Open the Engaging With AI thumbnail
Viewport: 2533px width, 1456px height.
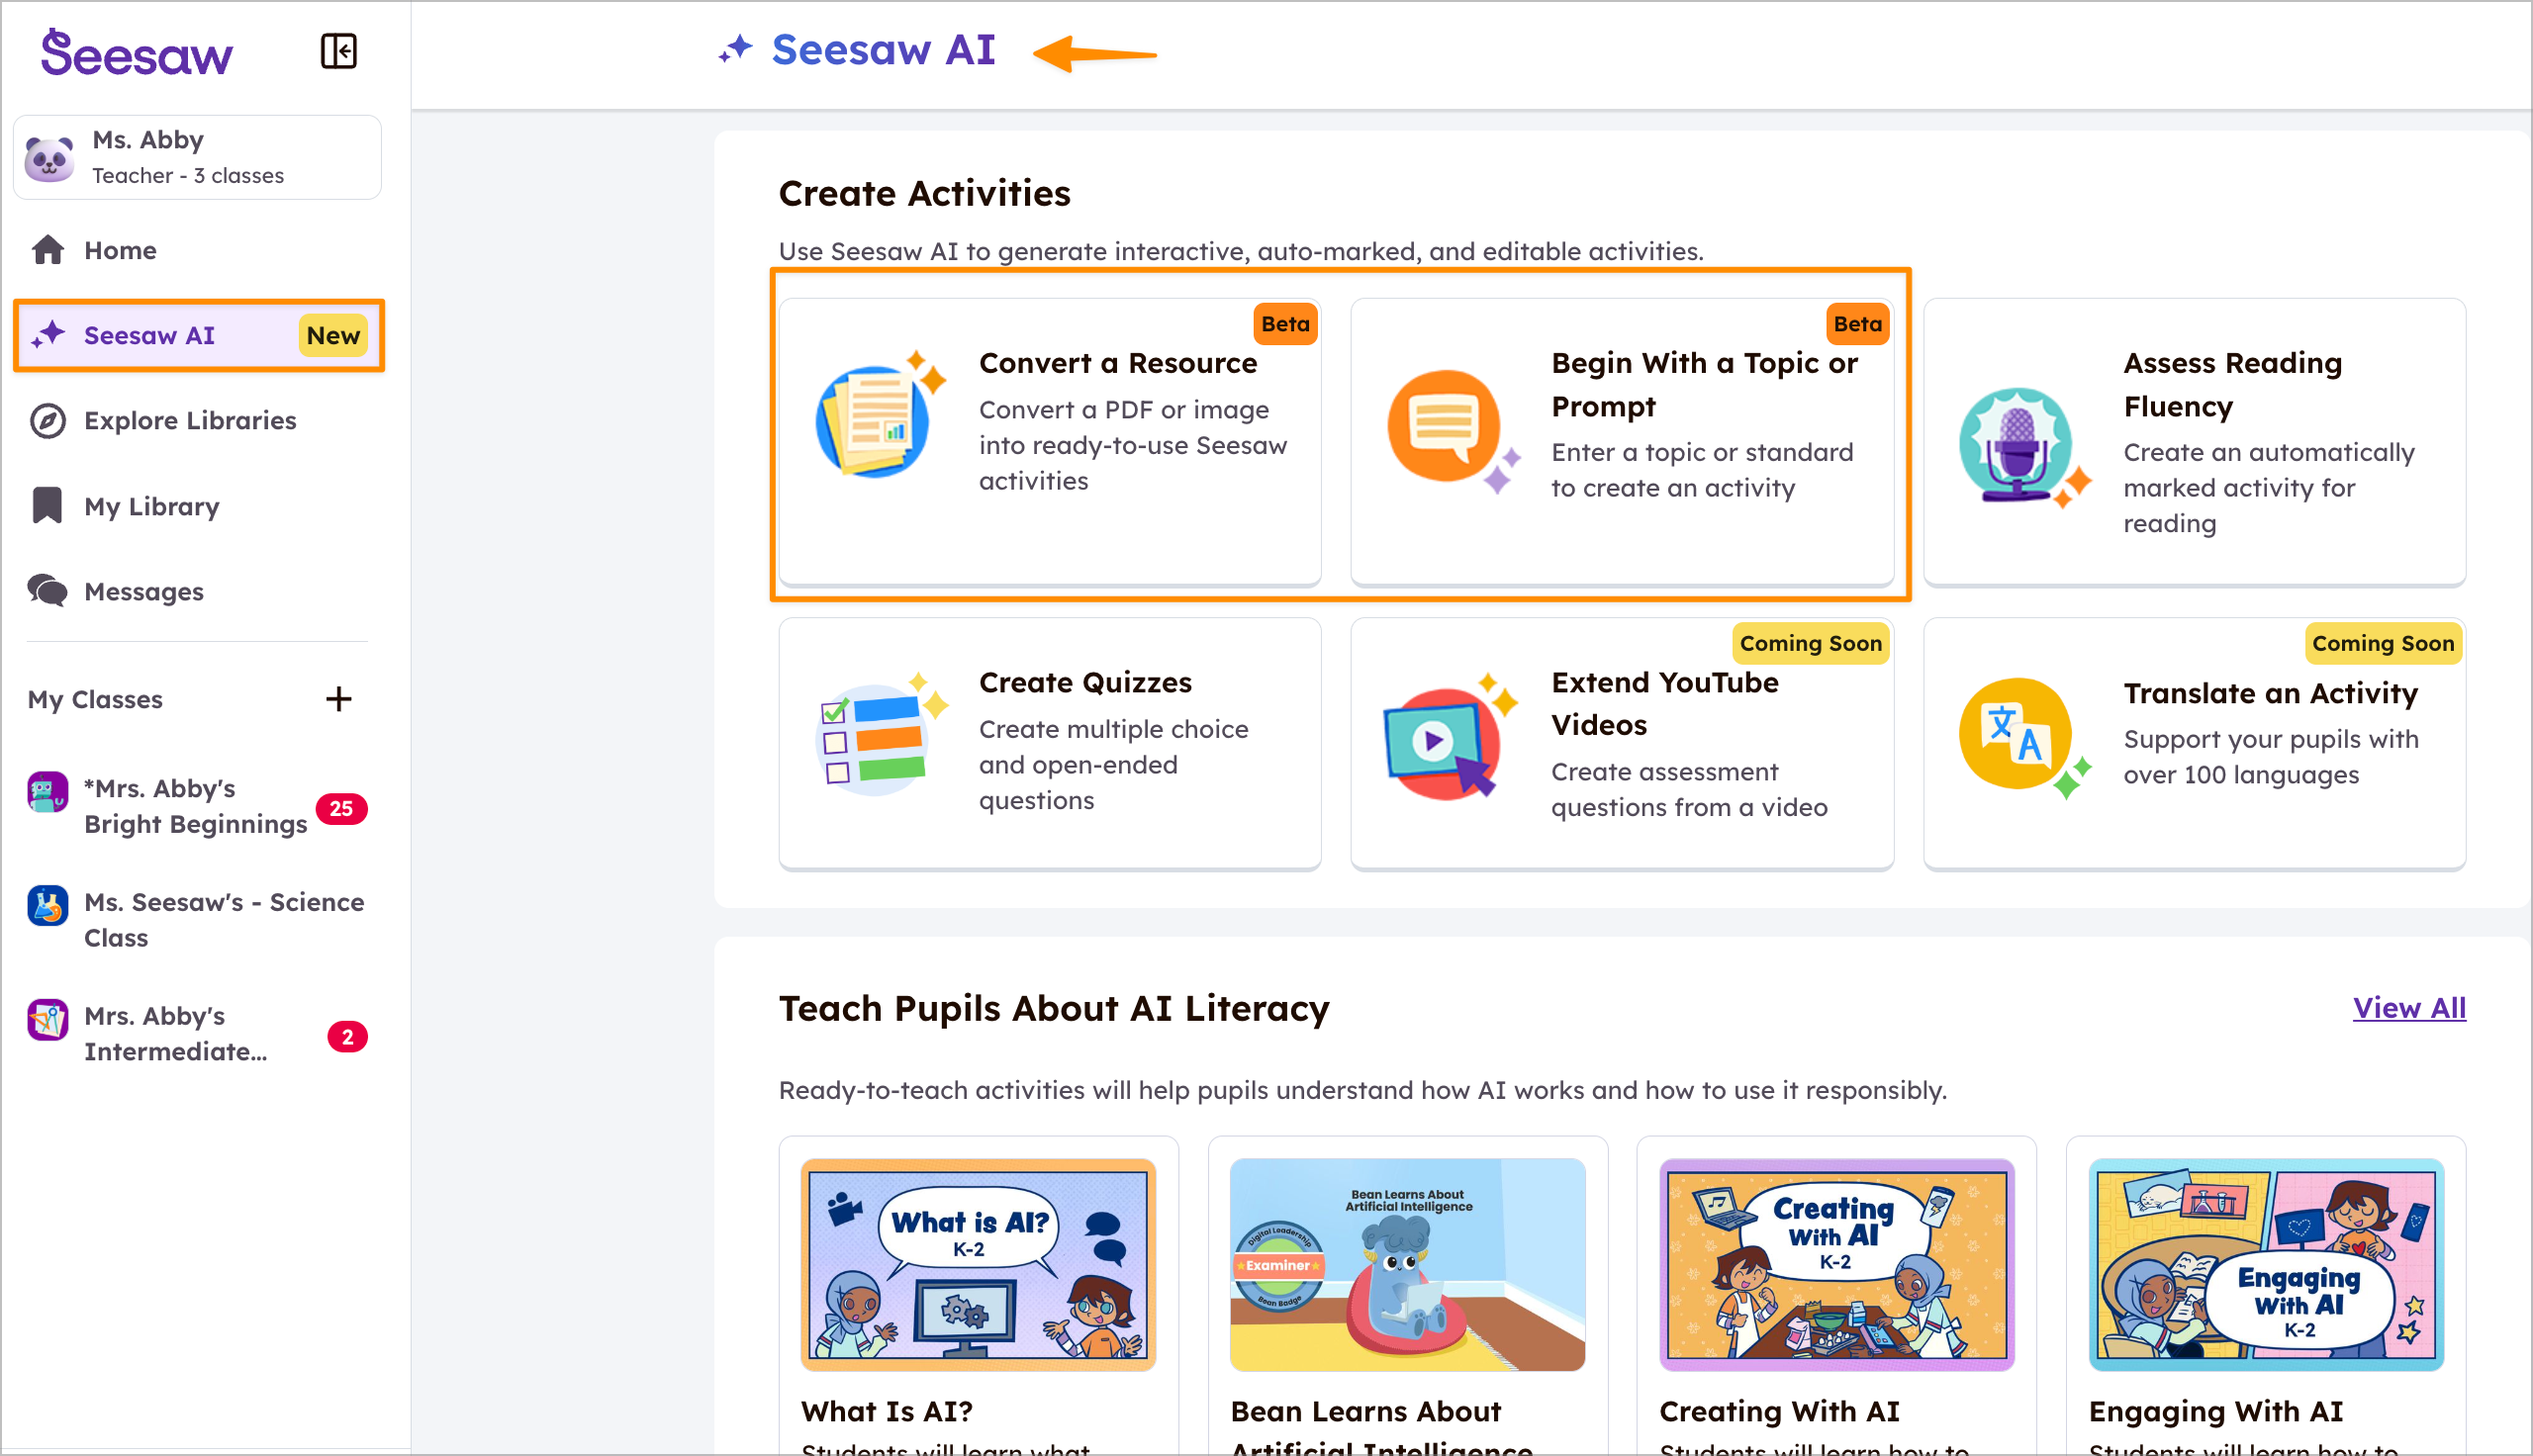click(2264, 1263)
